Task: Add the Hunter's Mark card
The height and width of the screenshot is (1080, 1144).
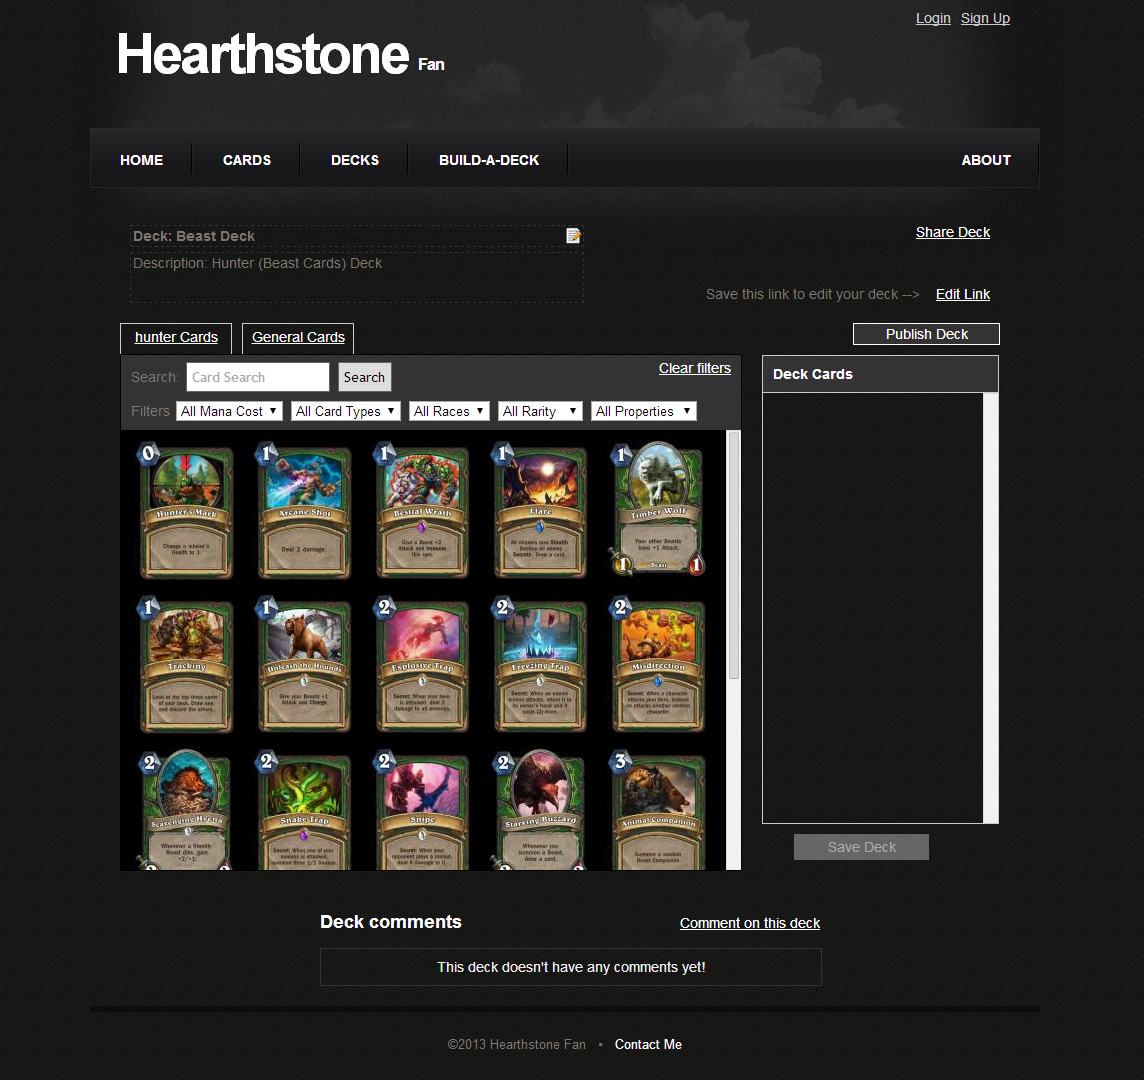Action: tap(186, 510)
